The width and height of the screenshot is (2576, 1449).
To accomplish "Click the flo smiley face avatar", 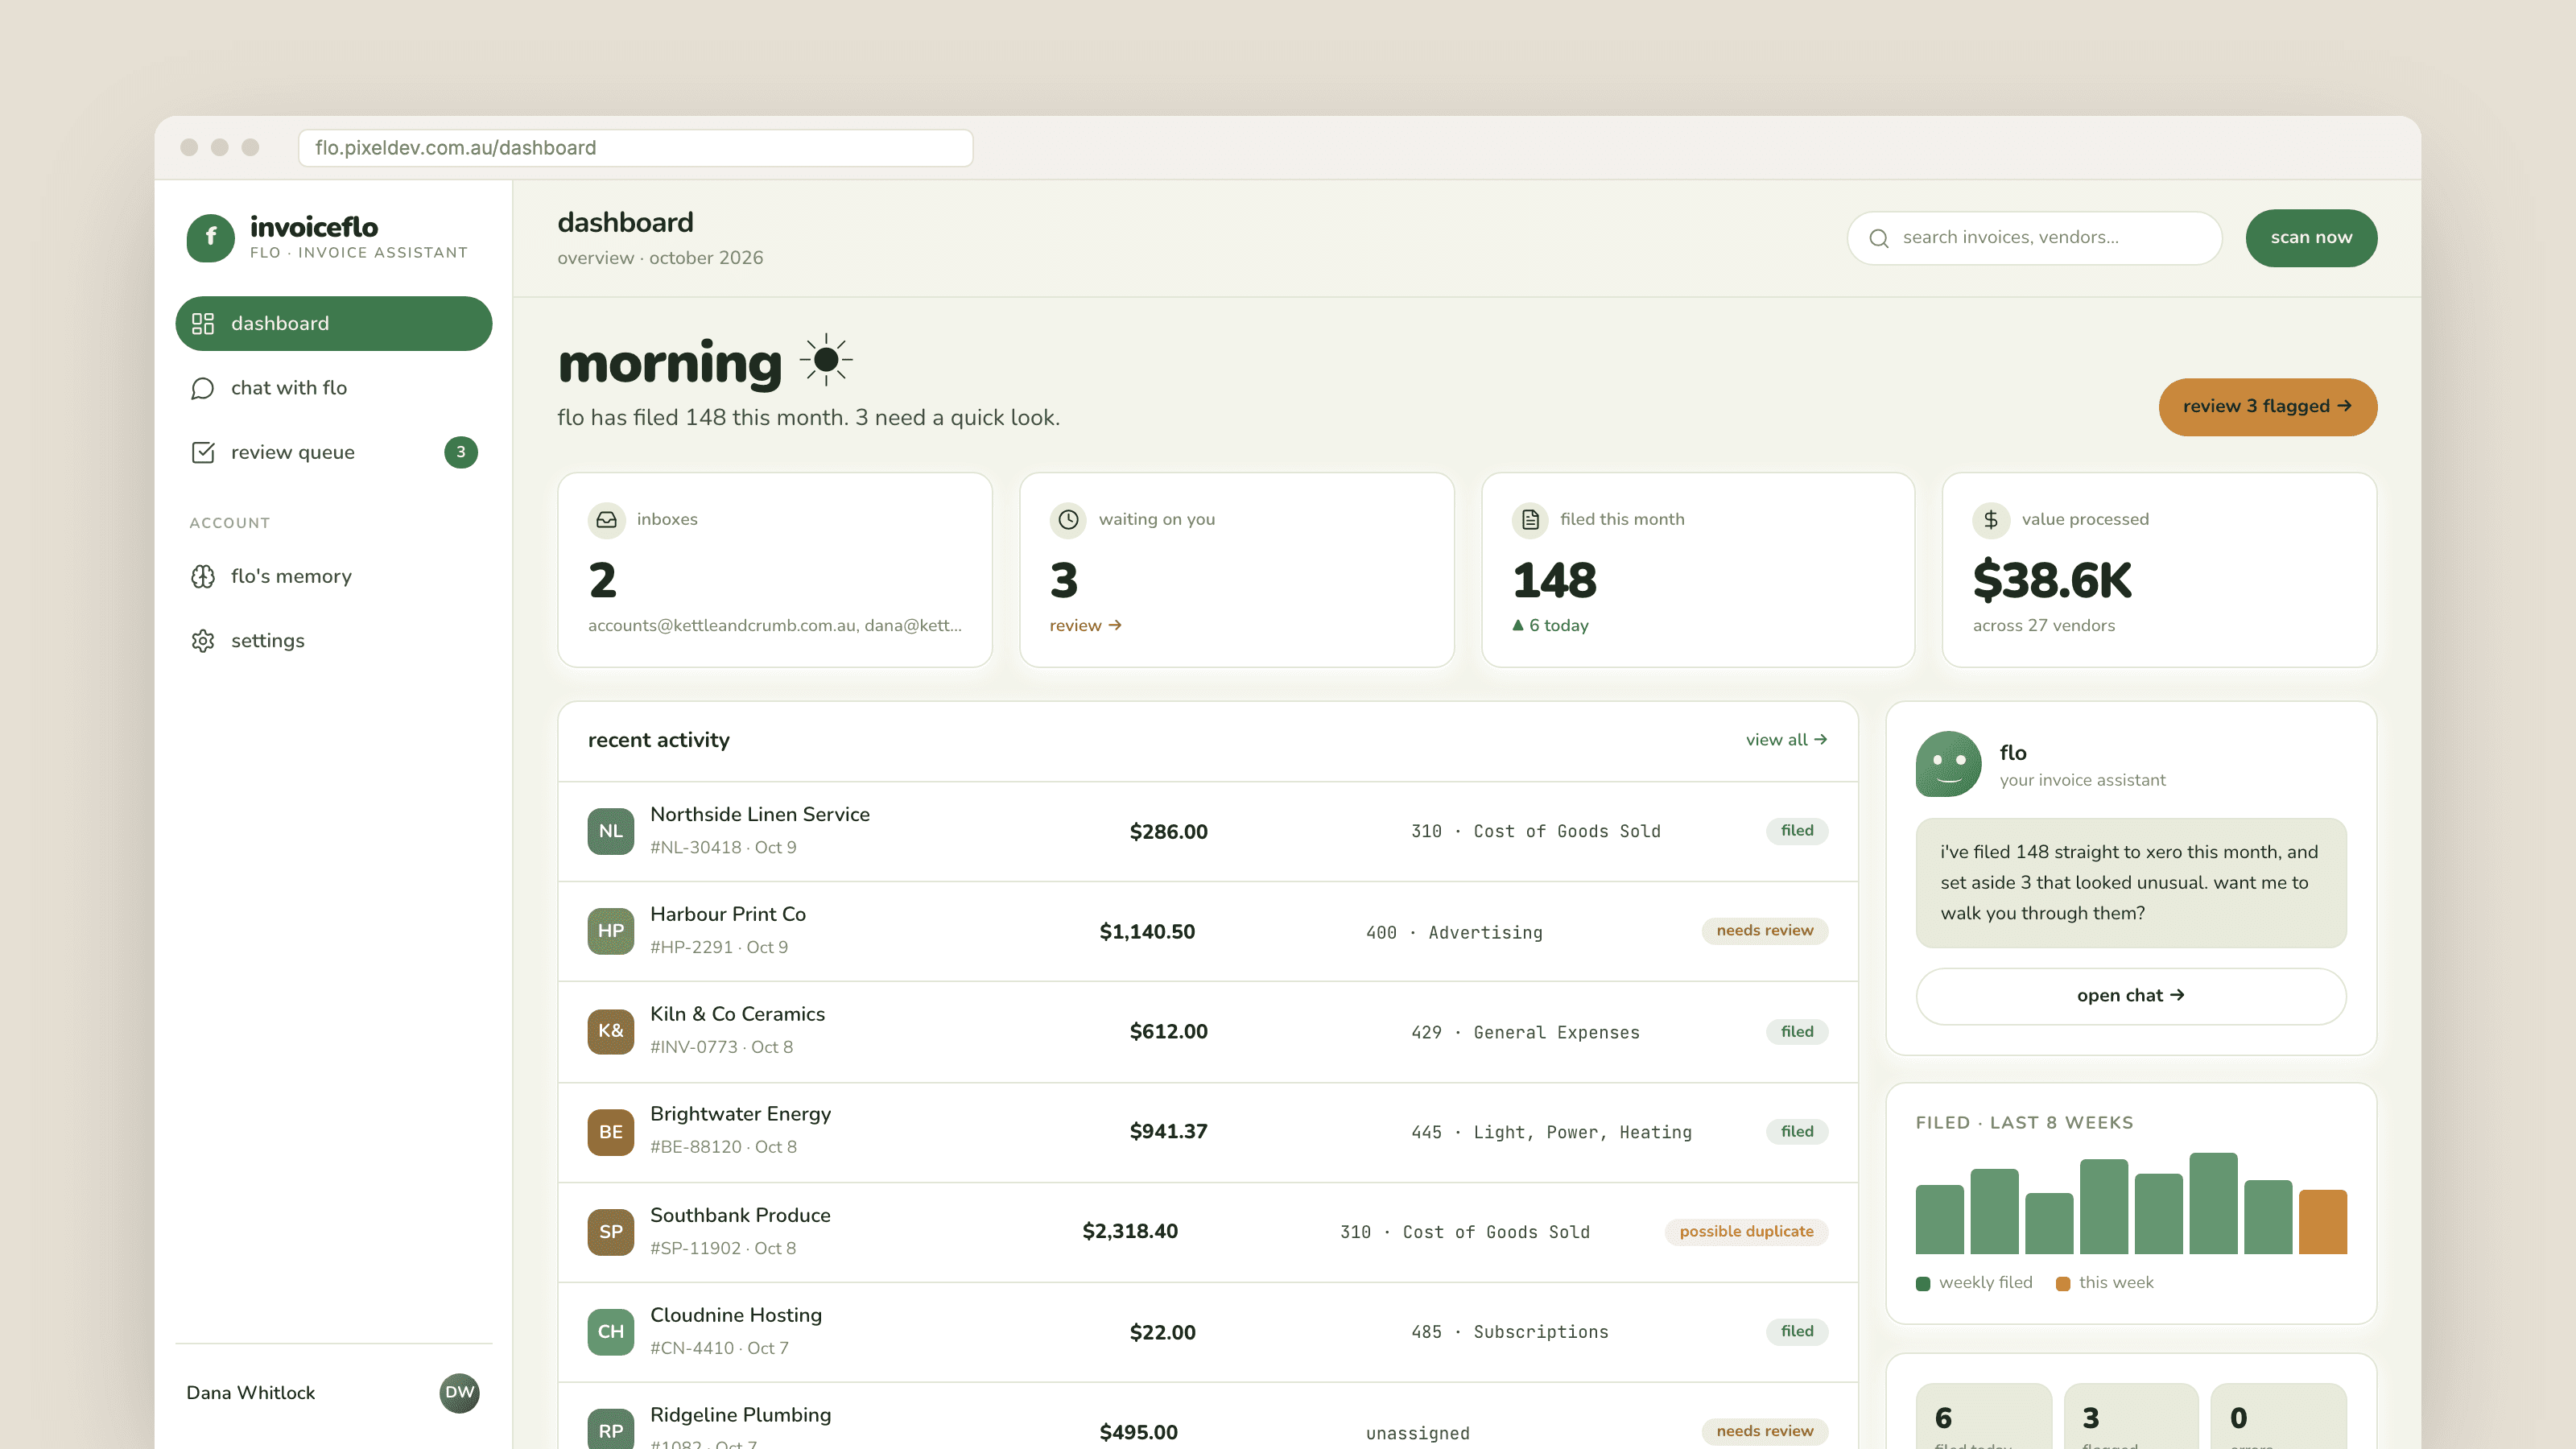I will pos(1948,764).
